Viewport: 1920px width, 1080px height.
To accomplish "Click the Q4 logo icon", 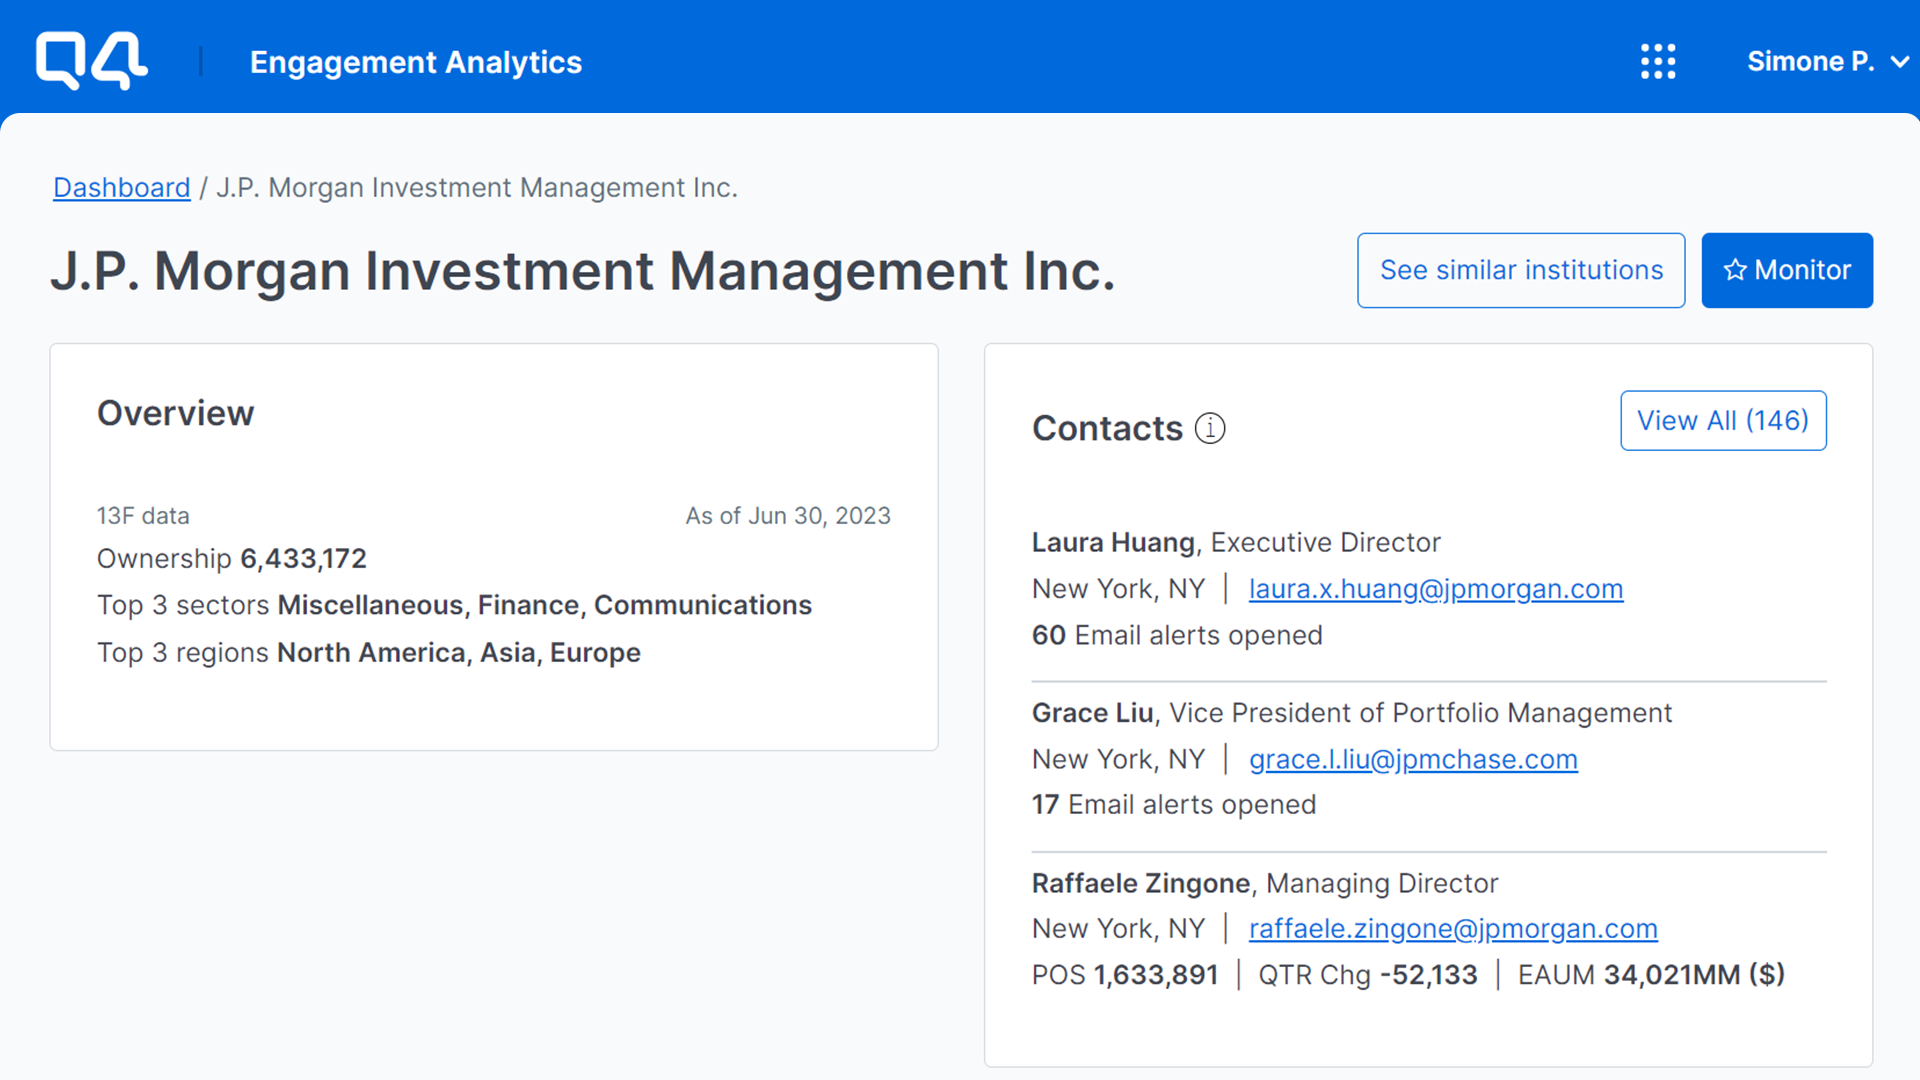I will point(91,61).
